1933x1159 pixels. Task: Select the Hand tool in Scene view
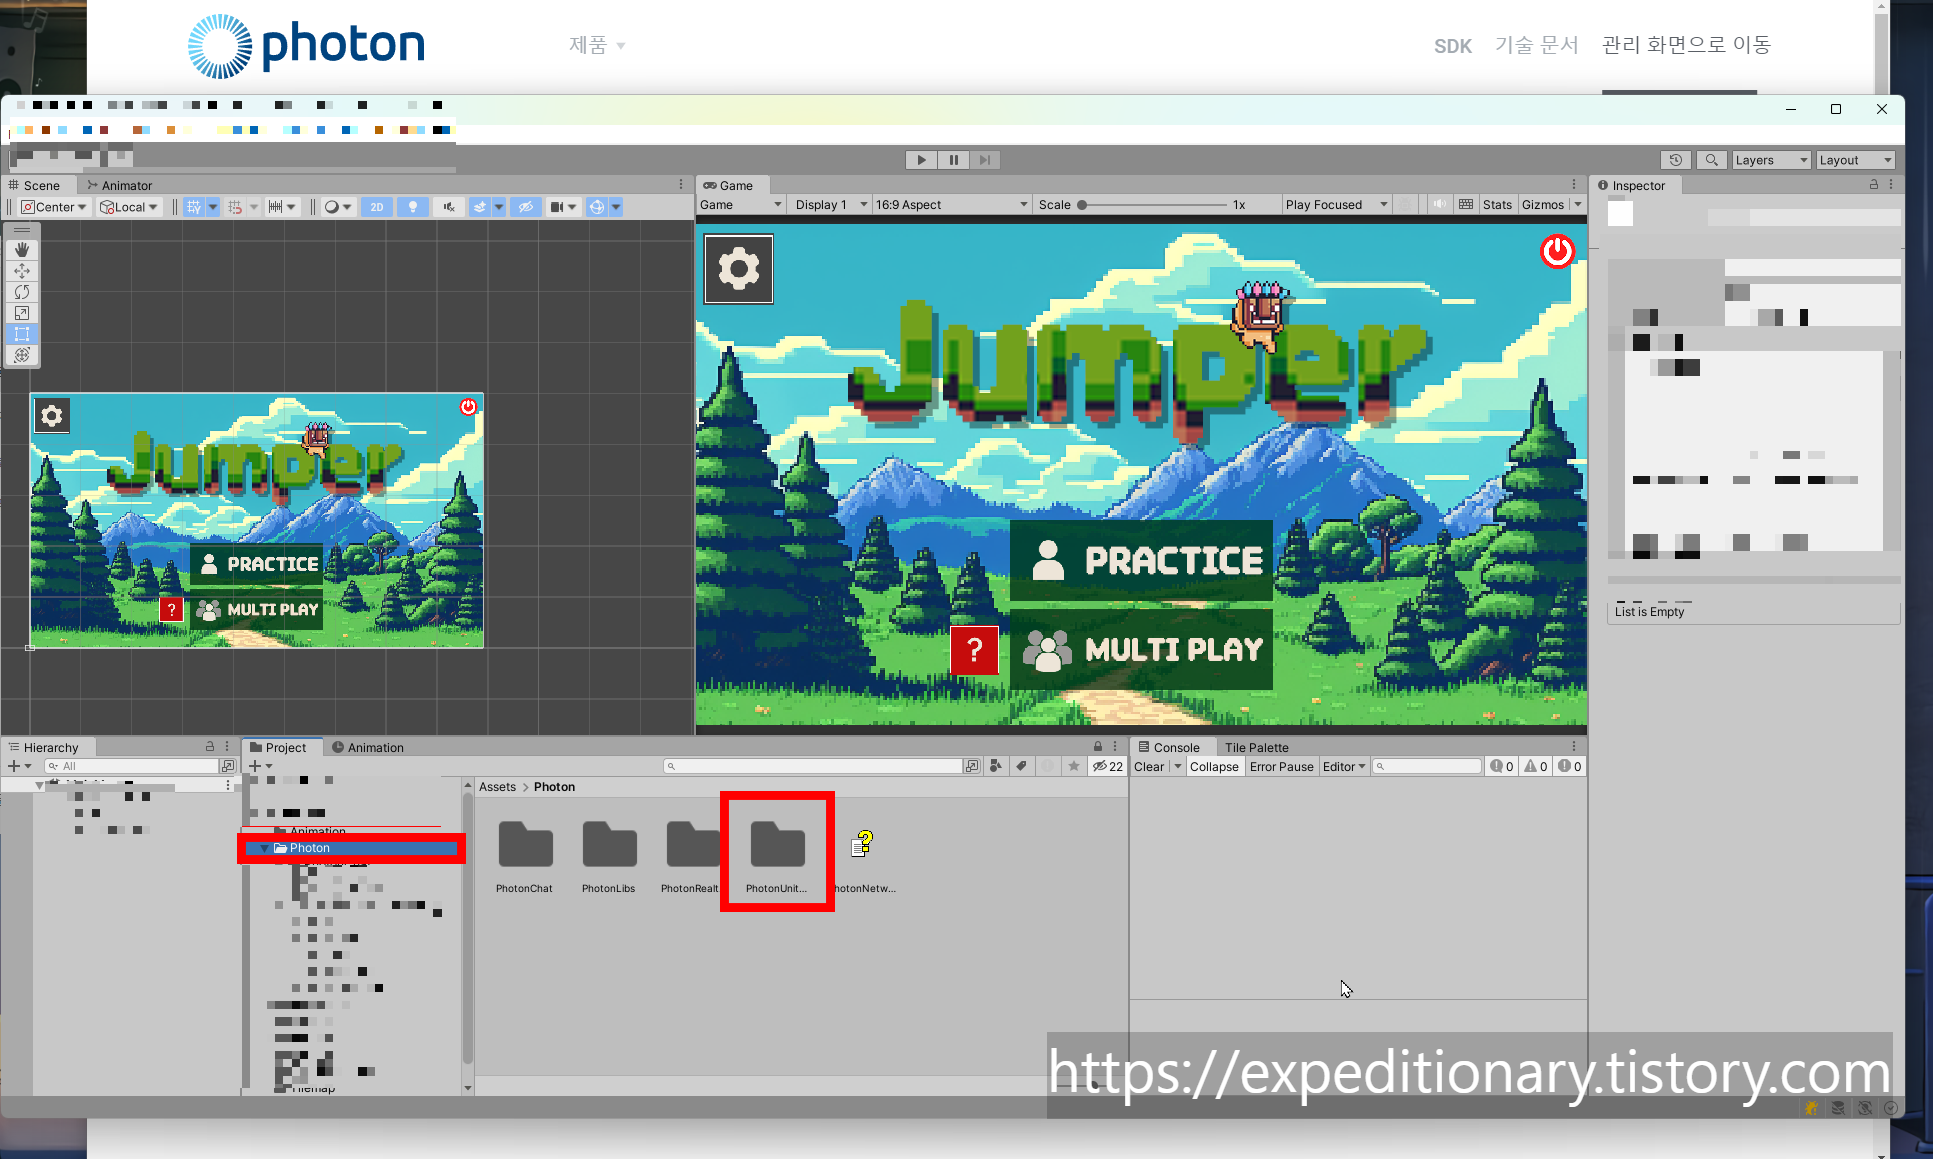pyautogui.click(x=21, y=250)
